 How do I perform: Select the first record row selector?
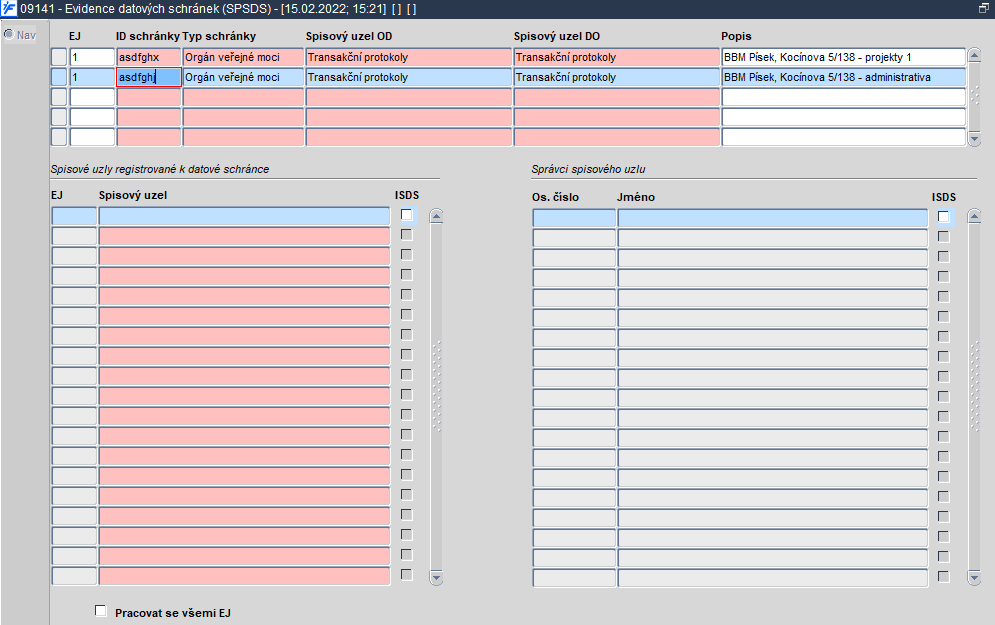59,57
